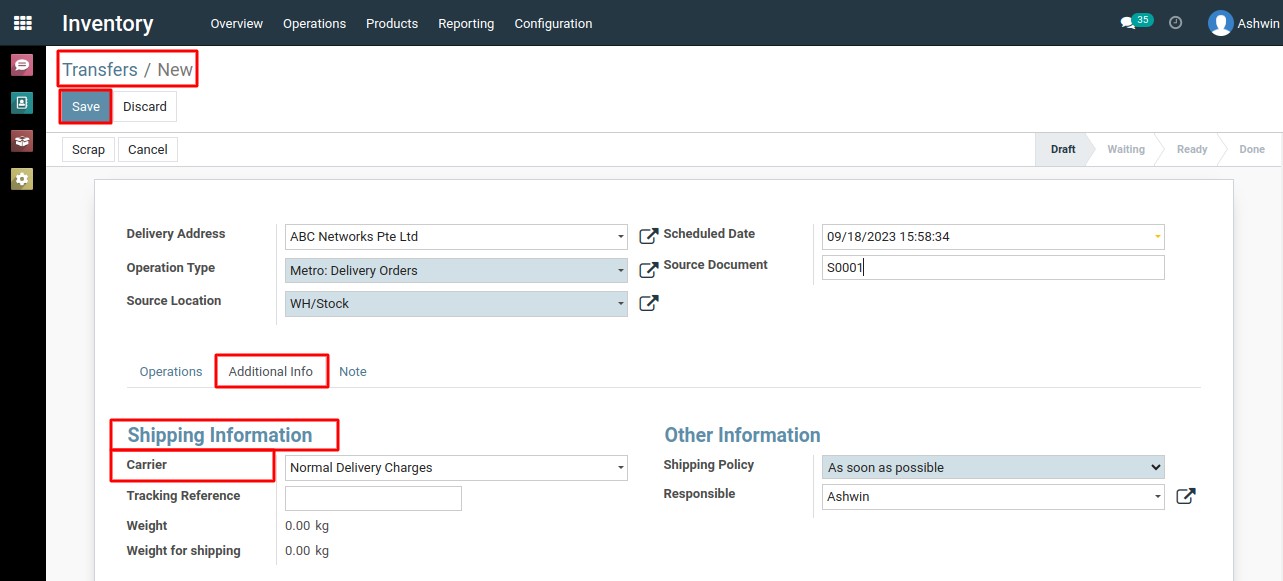Click the Ashwin username in header
Viewport: 1283px width, 581px height.
(1258, 23)
